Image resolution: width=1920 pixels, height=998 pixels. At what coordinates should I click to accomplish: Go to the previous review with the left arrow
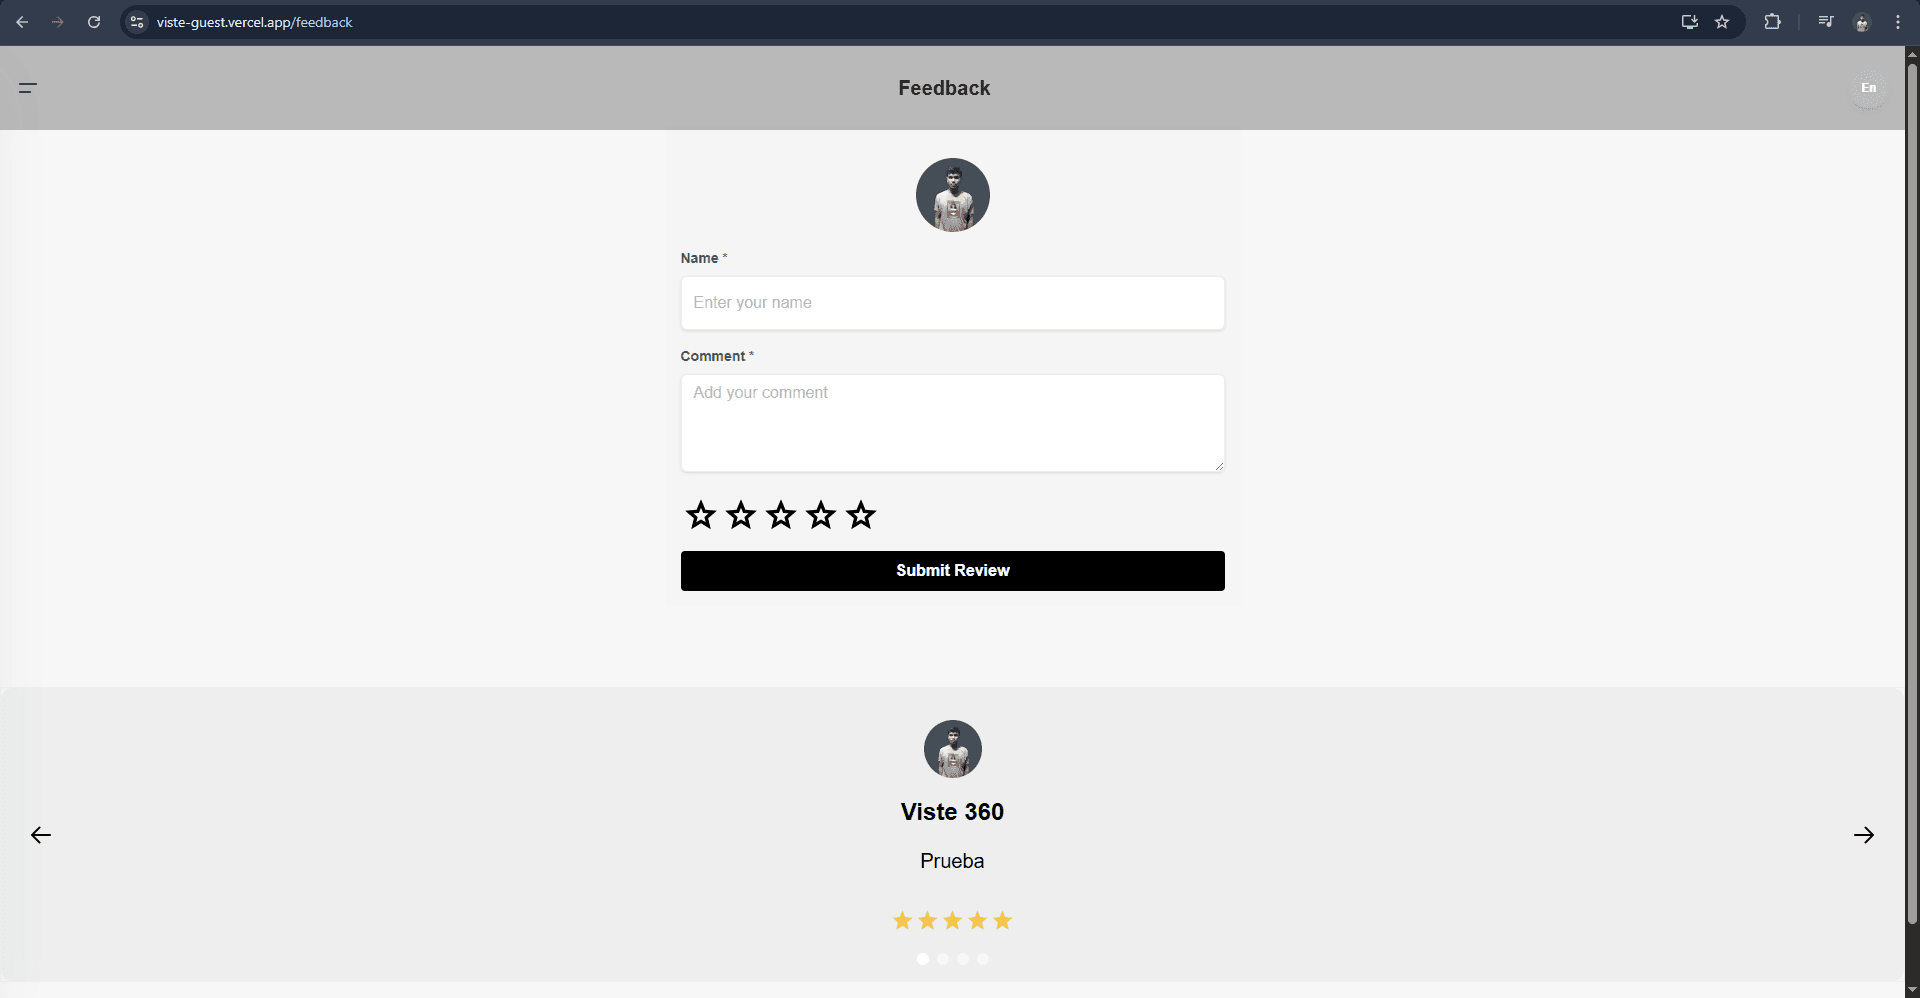40,834
